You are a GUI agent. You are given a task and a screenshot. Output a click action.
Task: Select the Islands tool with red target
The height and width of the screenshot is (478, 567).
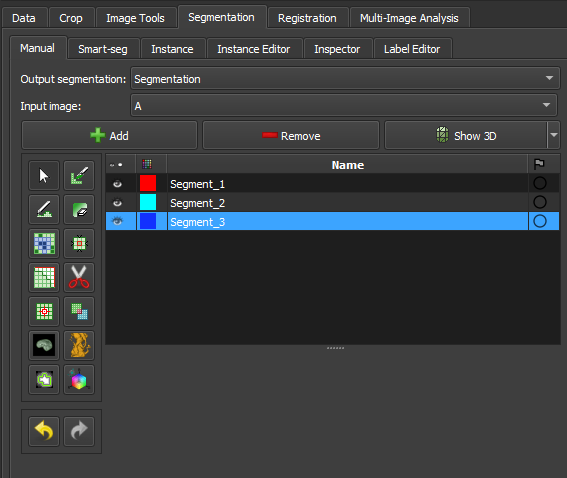click(x=44, y=311)
